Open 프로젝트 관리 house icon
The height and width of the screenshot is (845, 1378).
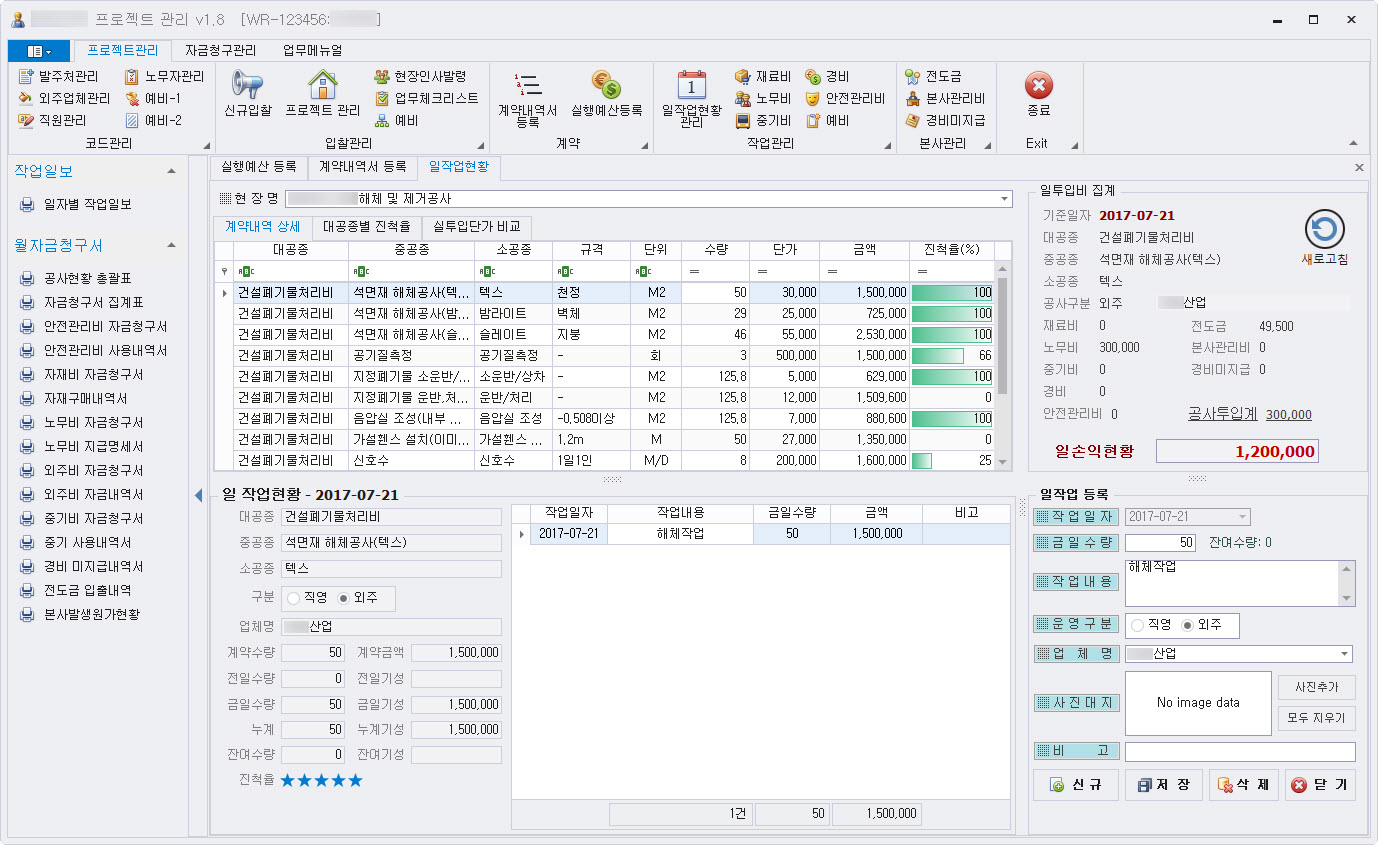(x=322, y=86)
